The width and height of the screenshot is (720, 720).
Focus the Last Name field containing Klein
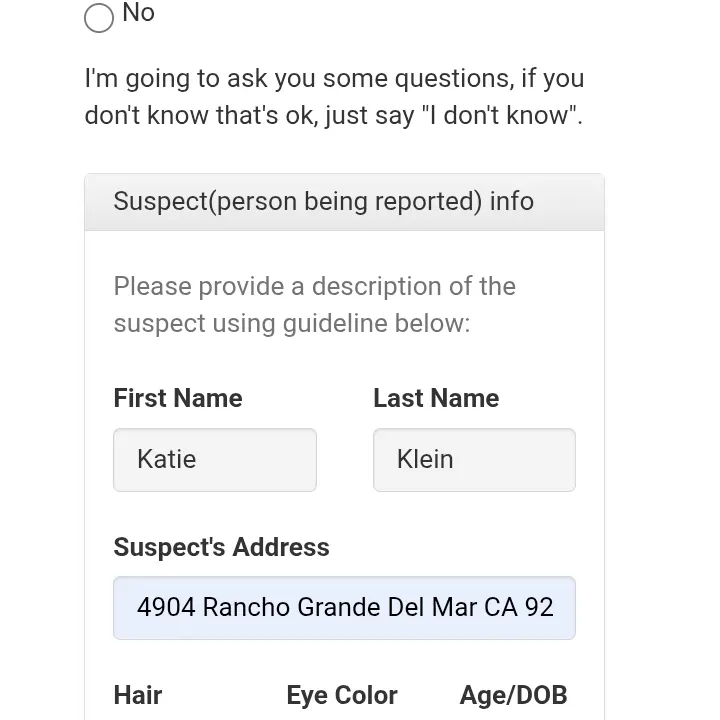click(x=474, y=460)
